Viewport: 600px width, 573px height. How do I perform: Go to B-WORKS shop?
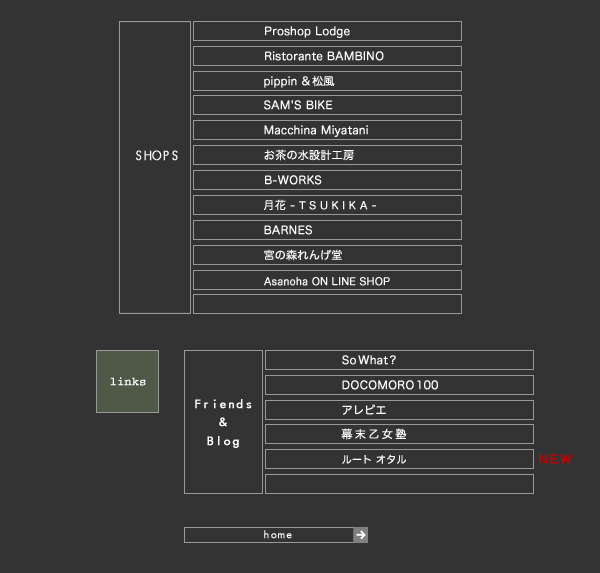click(293, 180)
